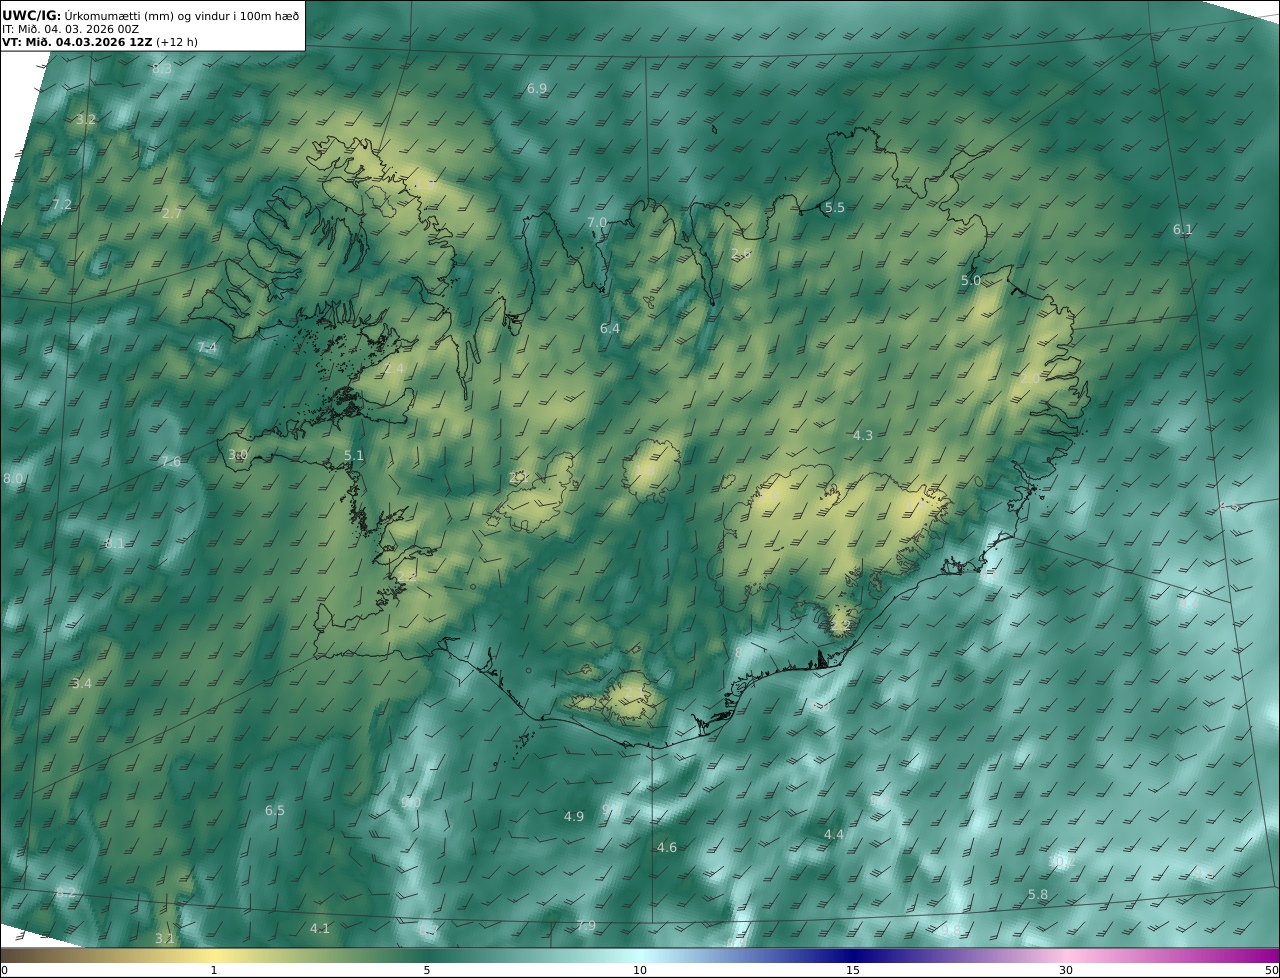Click the 1 tick on the color scale
1280x978 pixels.
[214, 970]
